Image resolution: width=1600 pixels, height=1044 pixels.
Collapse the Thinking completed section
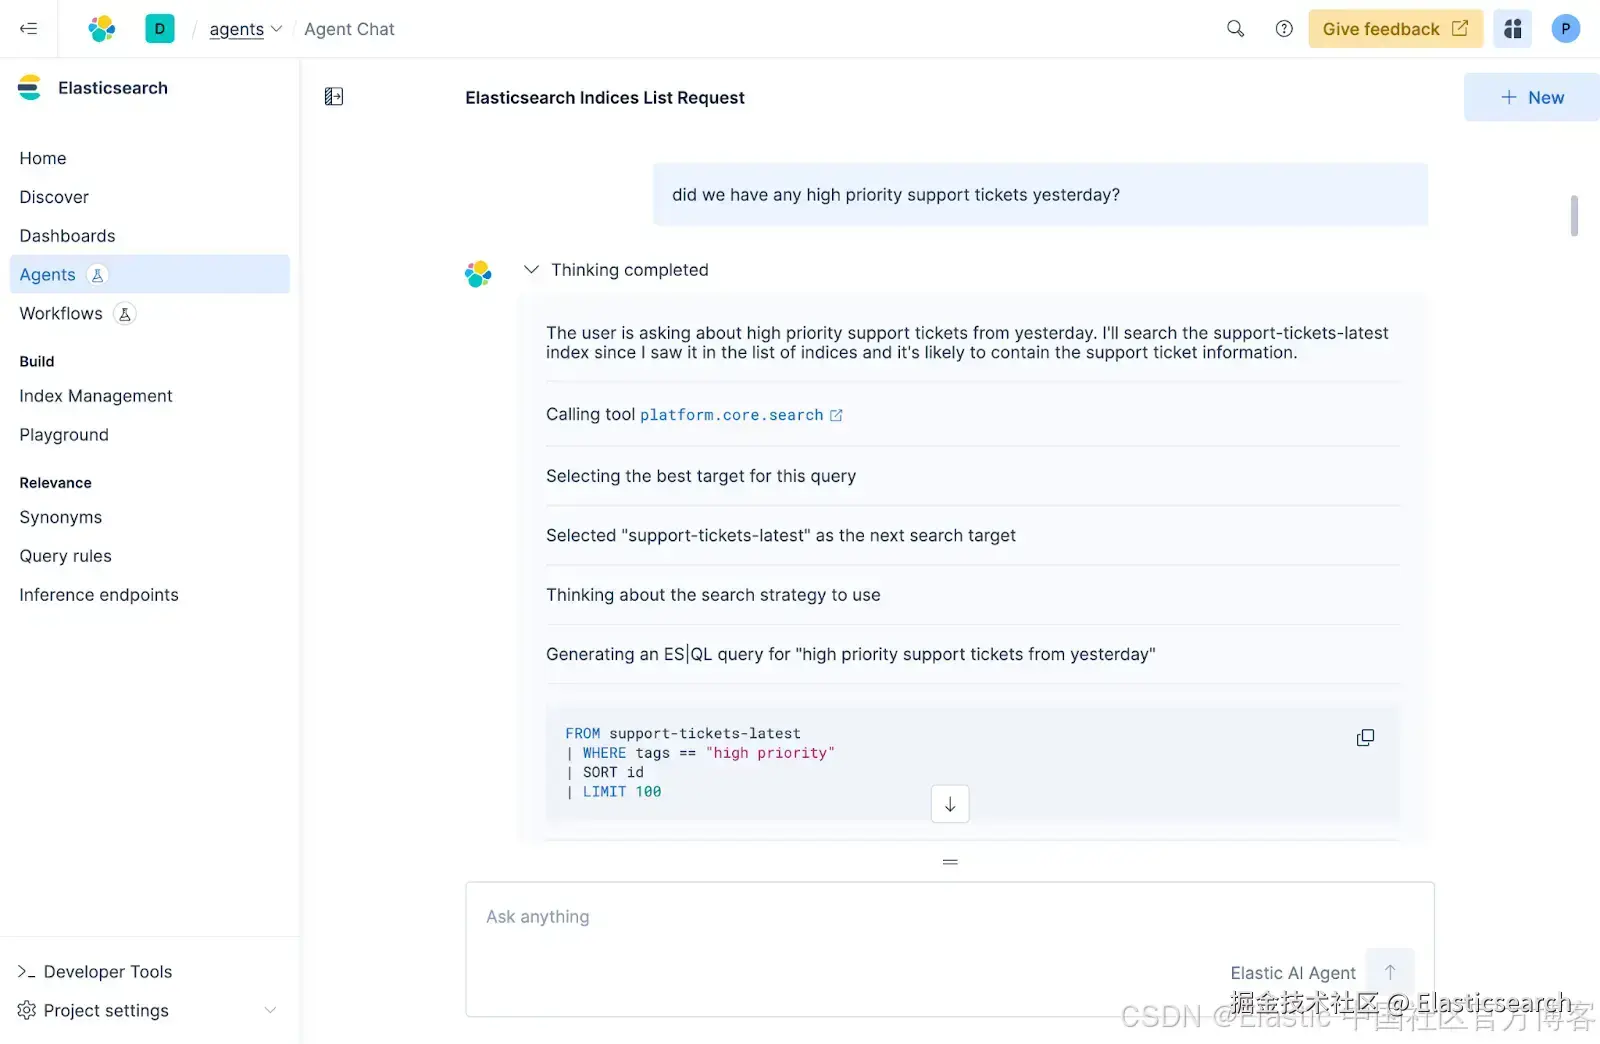tap(532, 270)
